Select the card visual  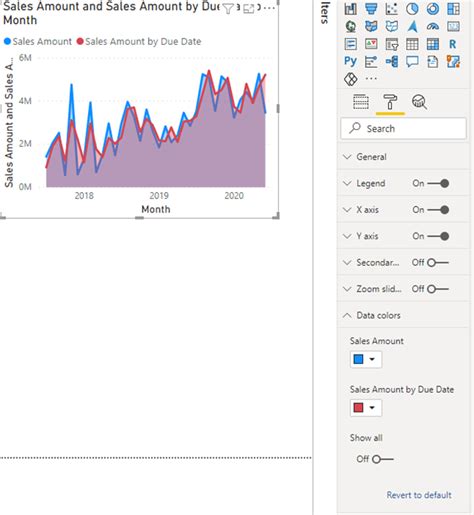click(453, 26)
